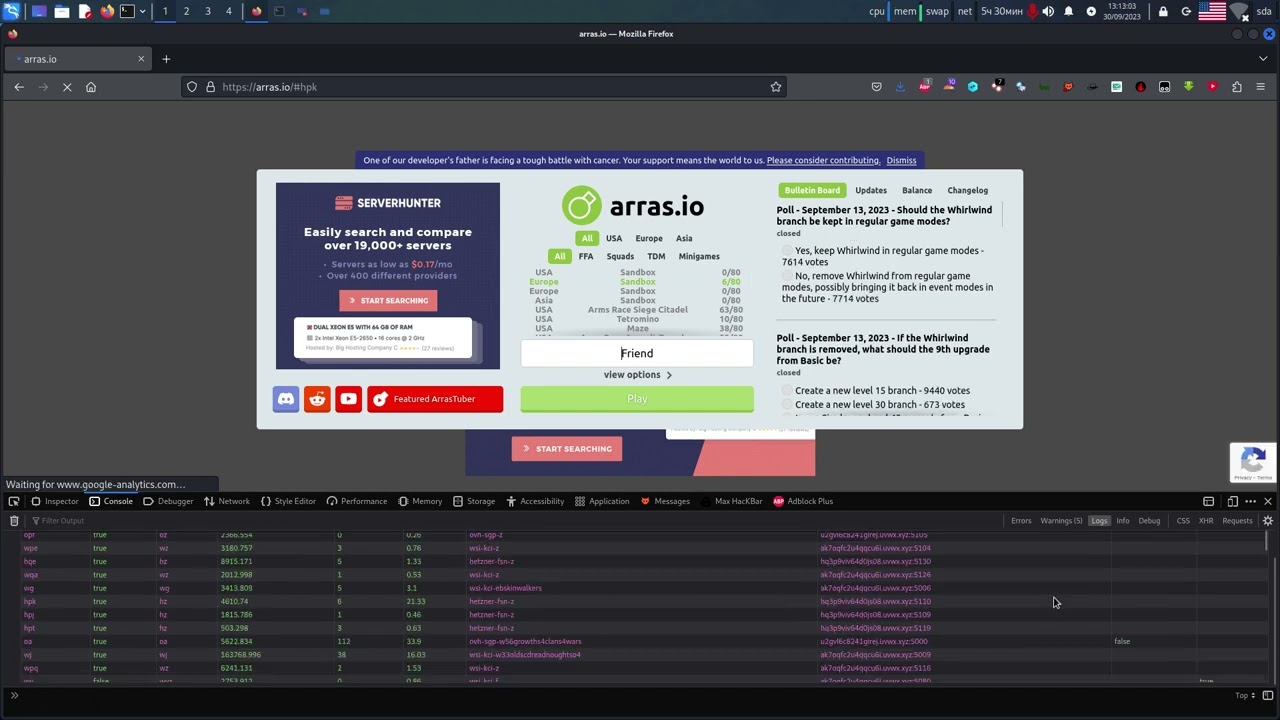Image resolution: width=1280 pixels, height=720 pixels.
Task: Open the Firefox application menu
Action: point(1260,87)
